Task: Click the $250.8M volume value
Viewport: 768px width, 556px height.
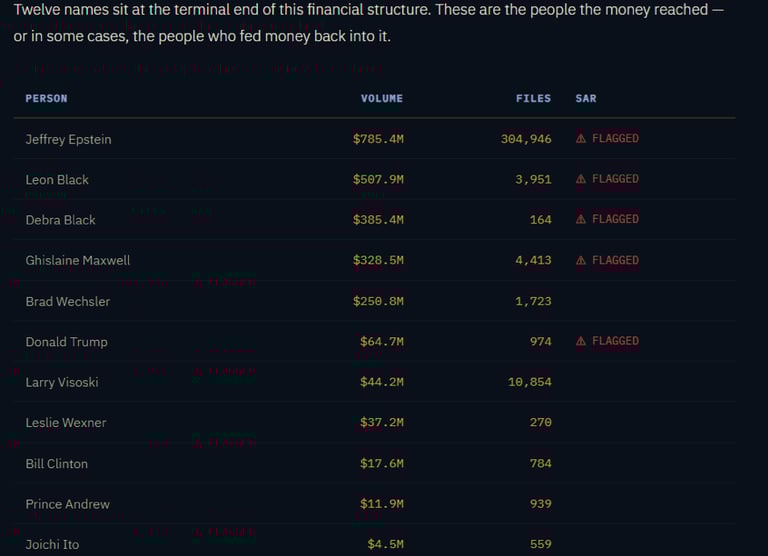Action: [378, 301]
